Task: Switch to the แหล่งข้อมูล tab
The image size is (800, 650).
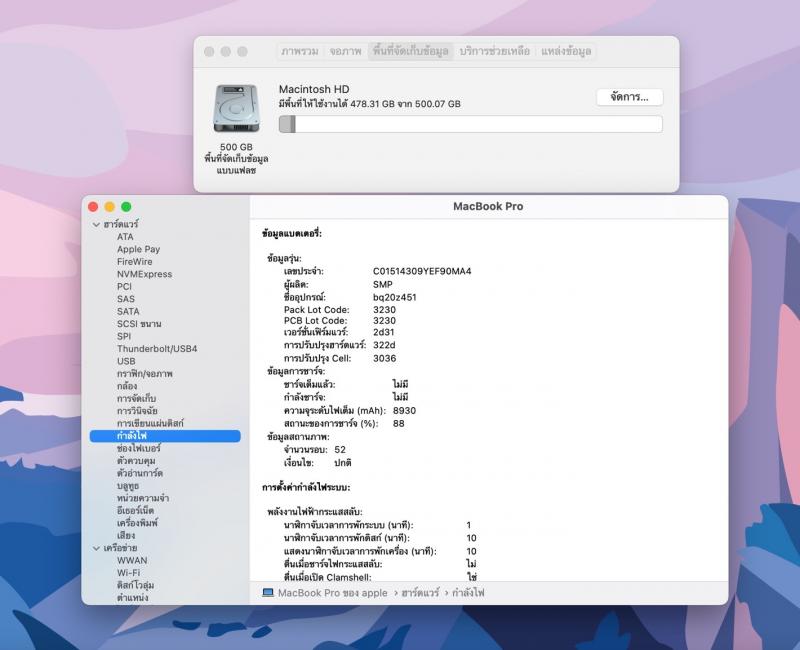Action: [566, 51]
